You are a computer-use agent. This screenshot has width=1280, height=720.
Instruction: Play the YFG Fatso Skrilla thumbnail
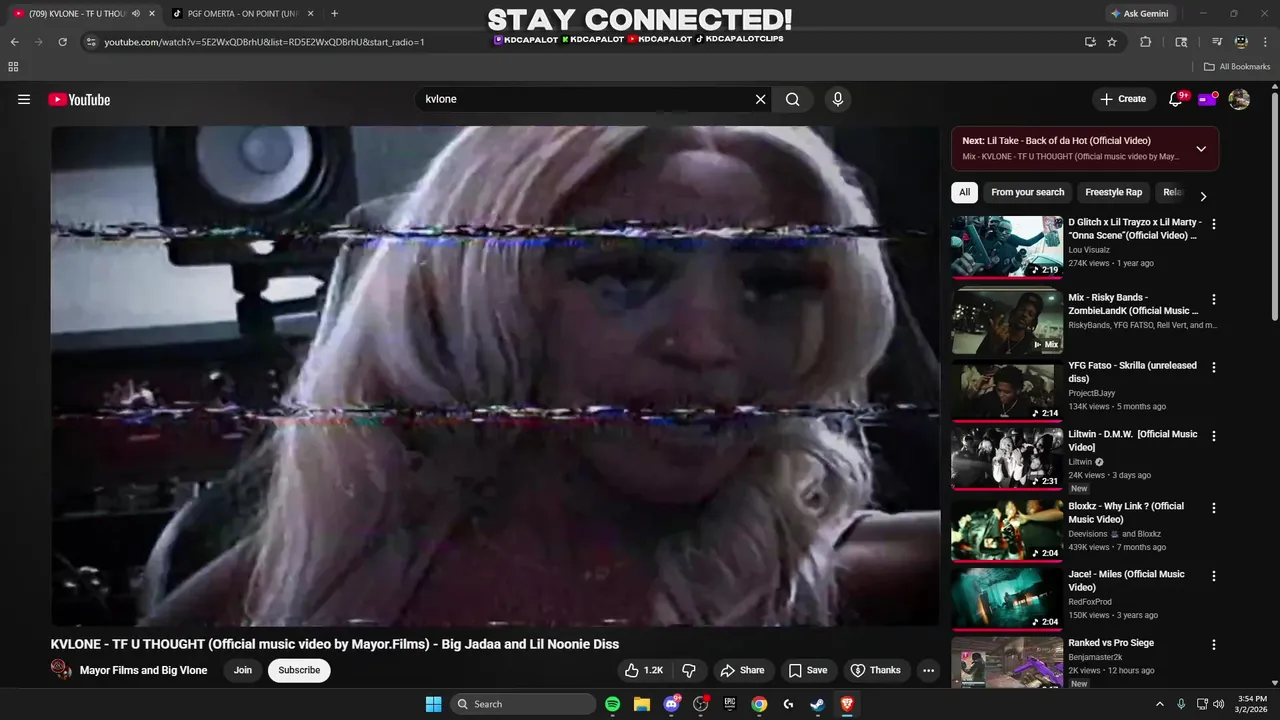pos(1007,390)
